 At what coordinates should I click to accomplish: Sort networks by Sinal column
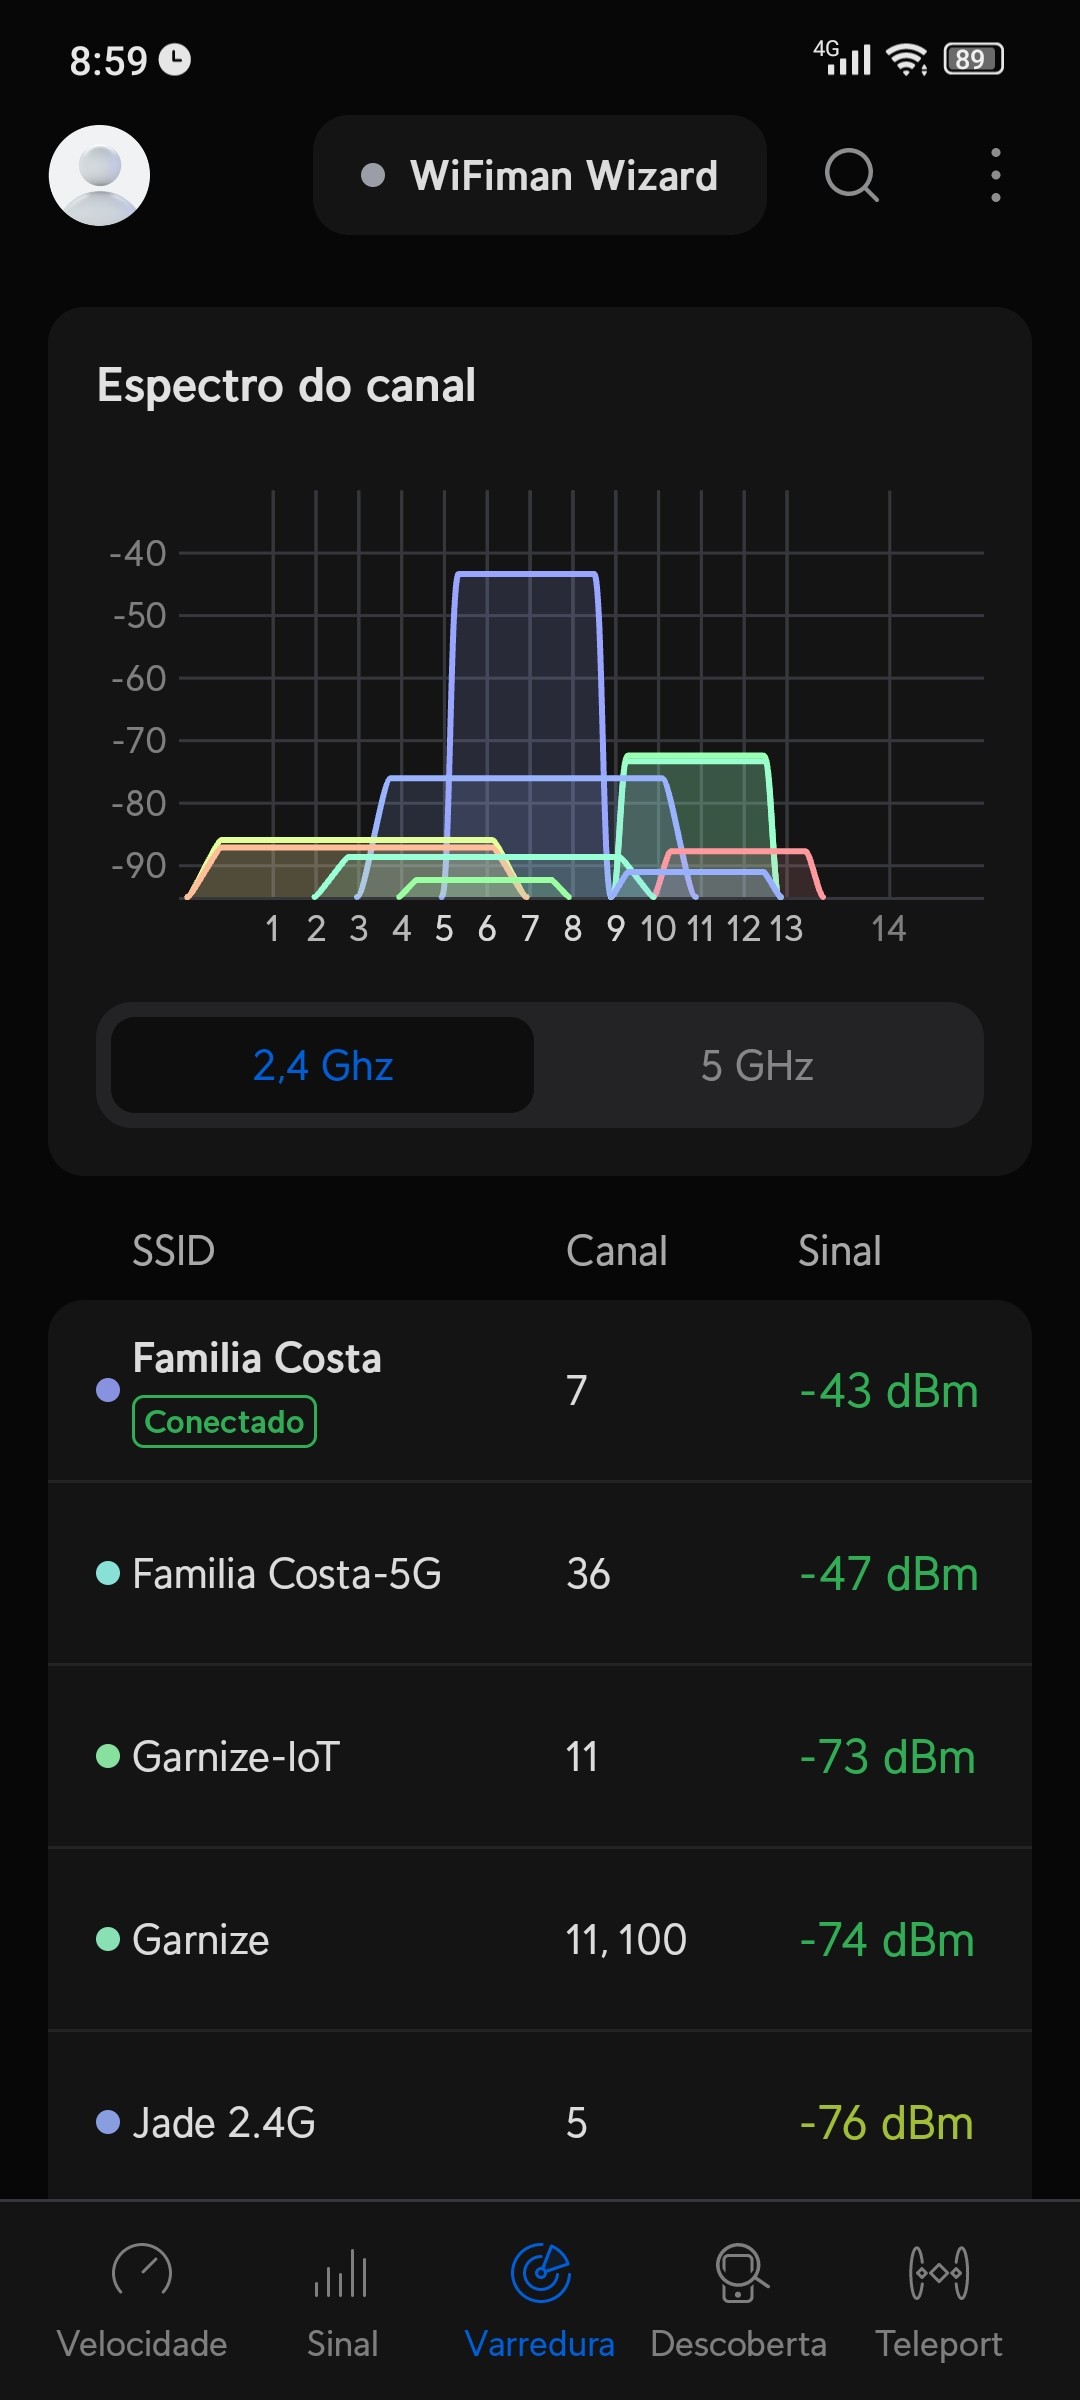click(839, 1251)
